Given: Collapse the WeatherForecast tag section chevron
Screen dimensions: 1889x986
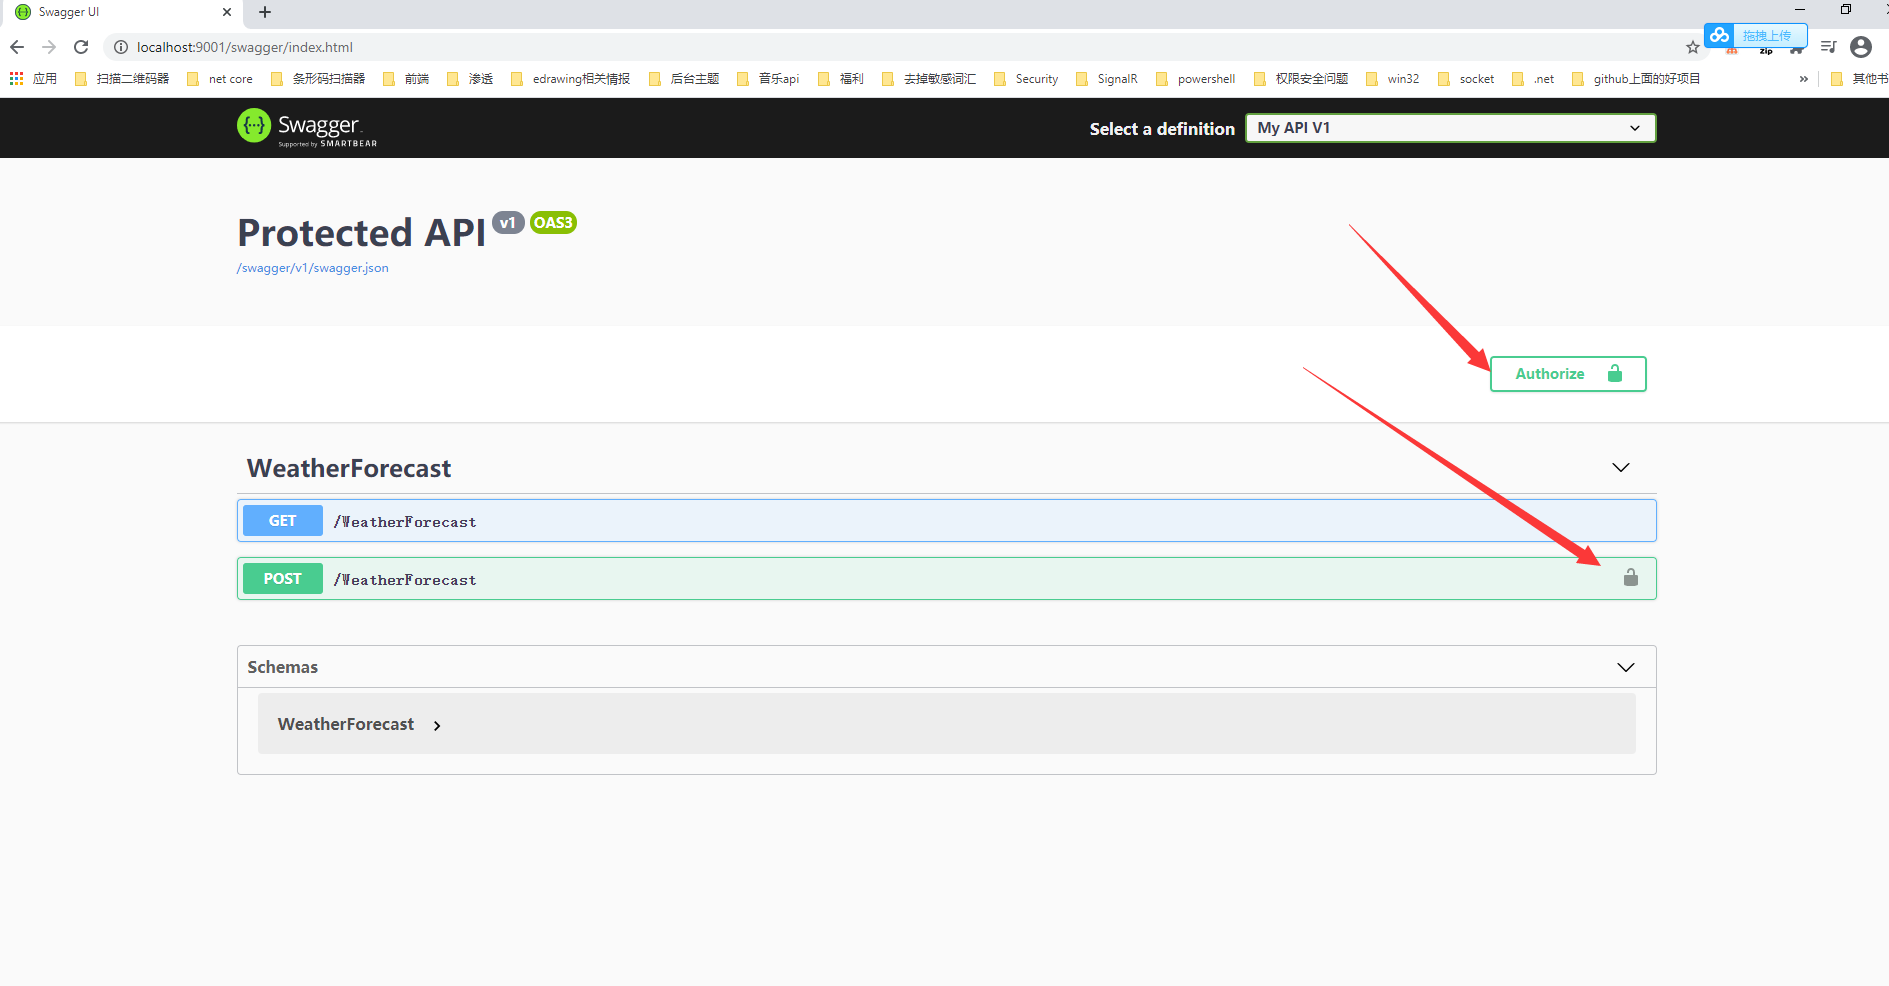Looking at the screenshot, I should click(x=1620, y=468).
